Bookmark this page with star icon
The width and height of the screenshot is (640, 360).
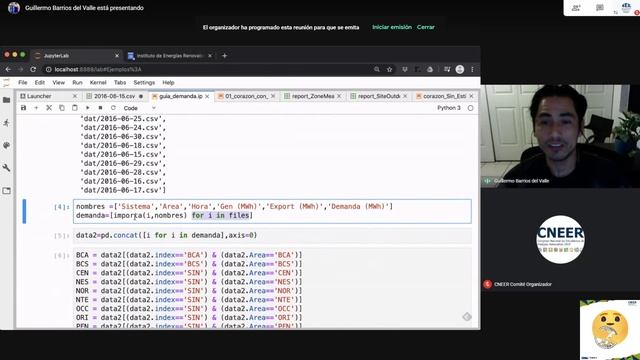click(x=389, y=69)
